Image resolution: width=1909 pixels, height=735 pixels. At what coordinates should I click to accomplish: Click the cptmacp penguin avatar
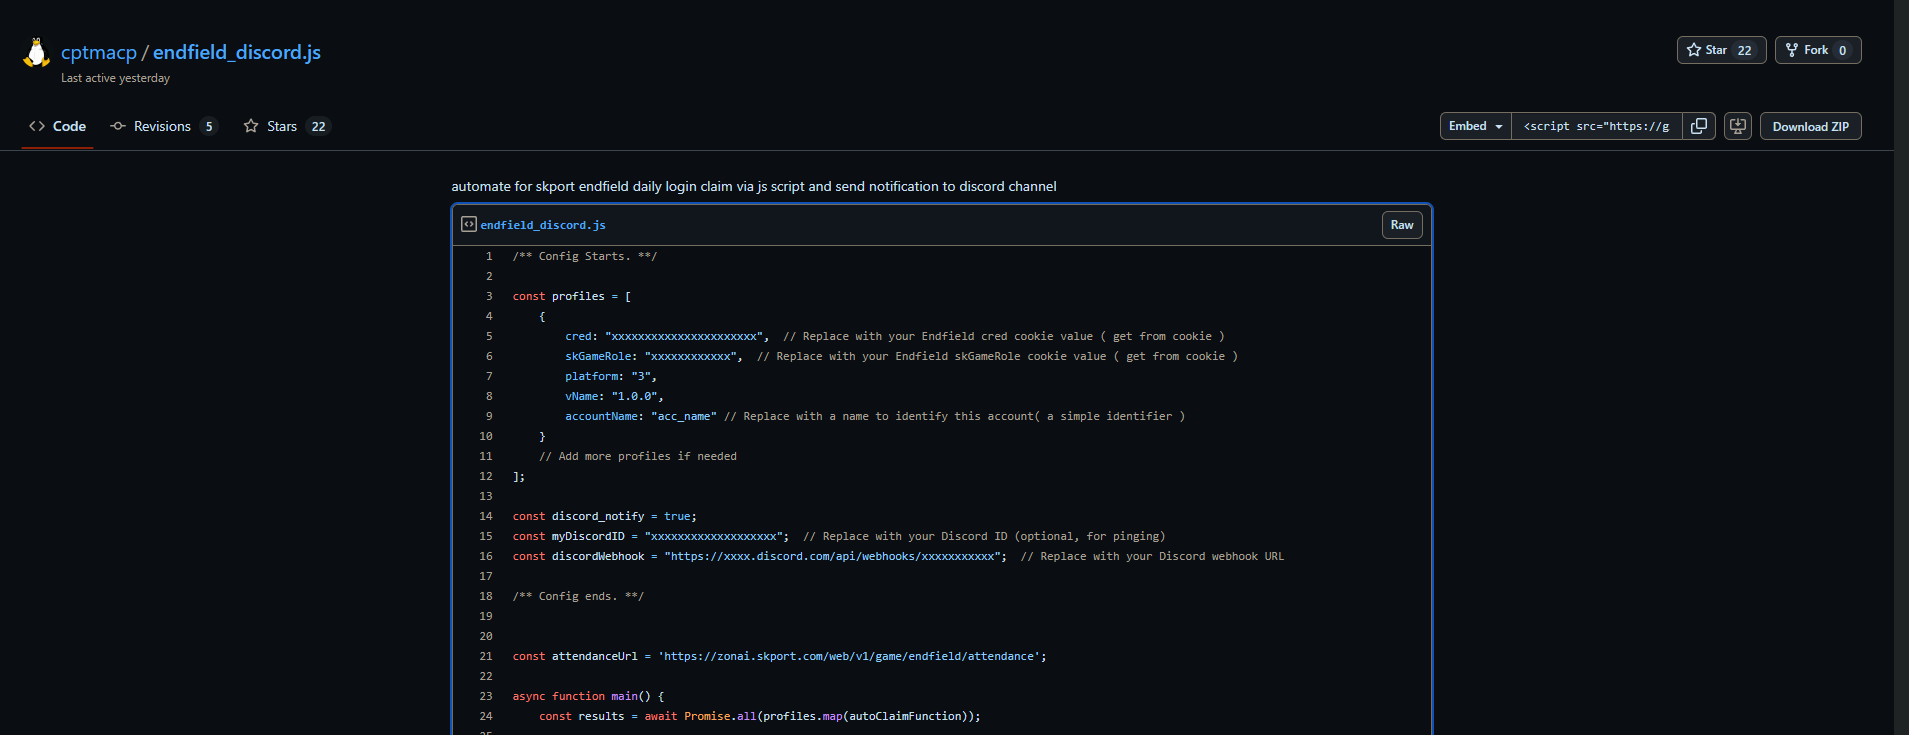36,53
